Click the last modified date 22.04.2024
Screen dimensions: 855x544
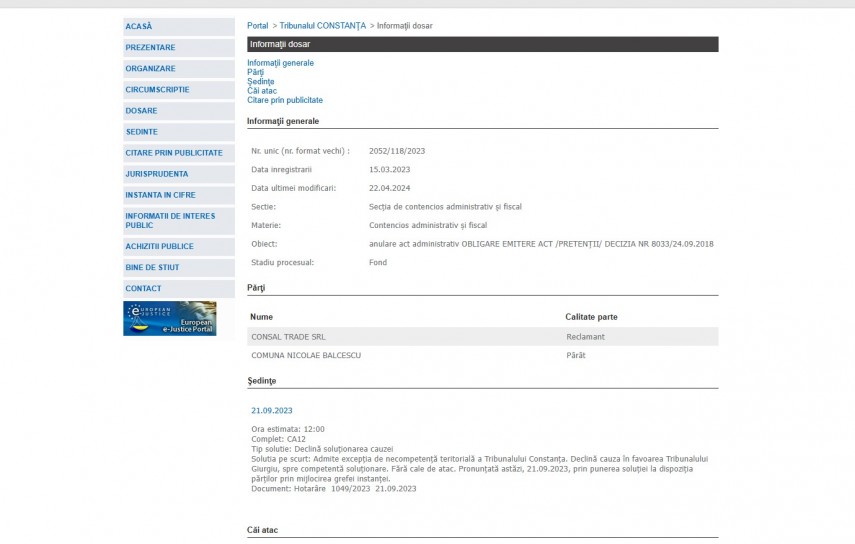[x=389, y=188]
